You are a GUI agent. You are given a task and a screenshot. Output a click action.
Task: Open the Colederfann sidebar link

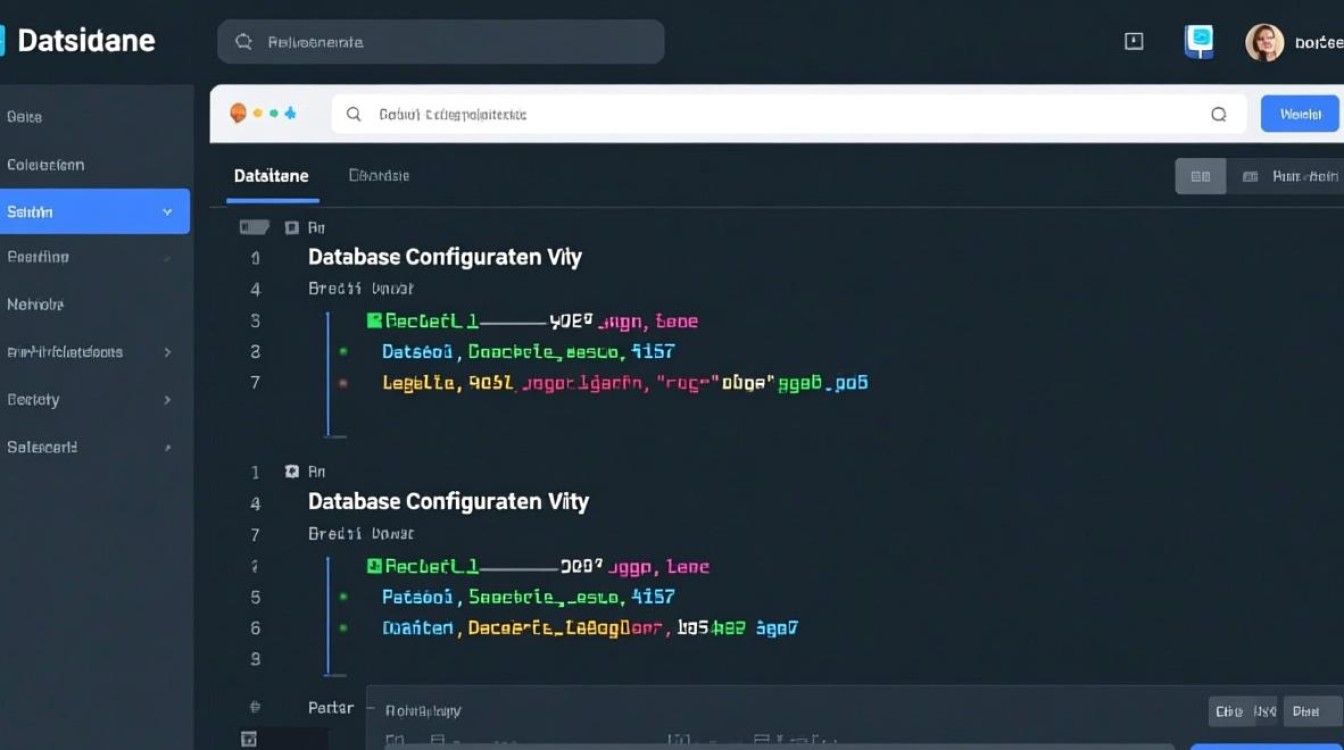[x=46, y=165]
